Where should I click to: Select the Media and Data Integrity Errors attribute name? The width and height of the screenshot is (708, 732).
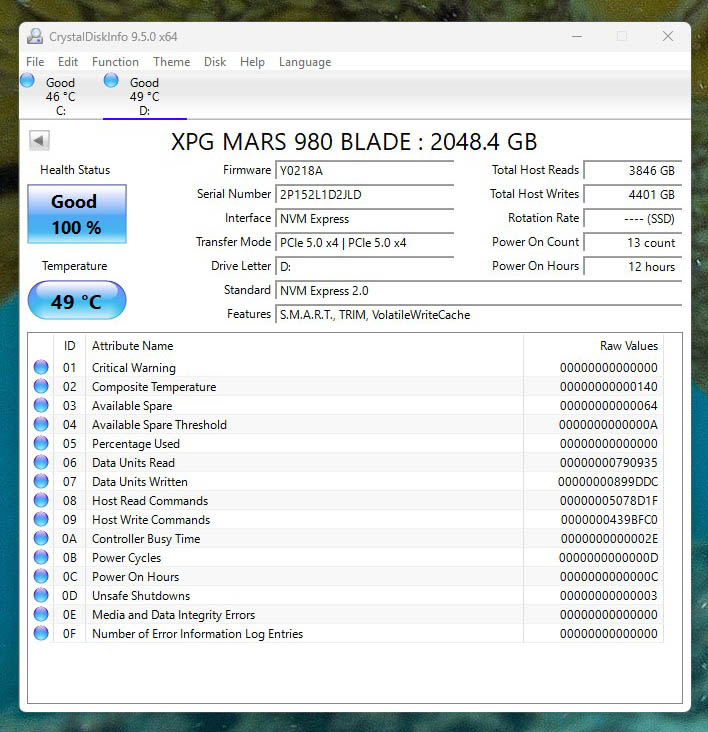click(174, 615)
